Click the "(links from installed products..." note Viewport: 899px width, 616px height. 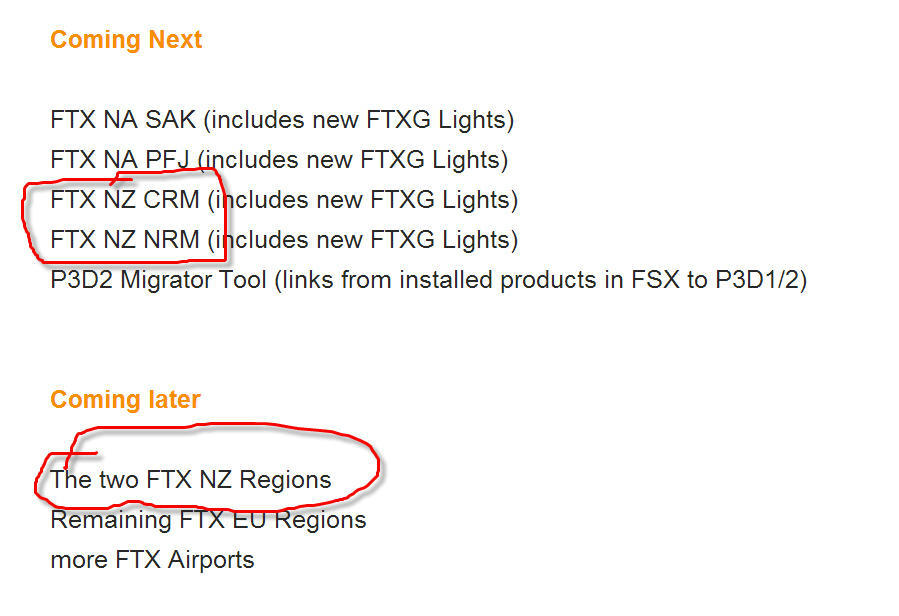540,280
